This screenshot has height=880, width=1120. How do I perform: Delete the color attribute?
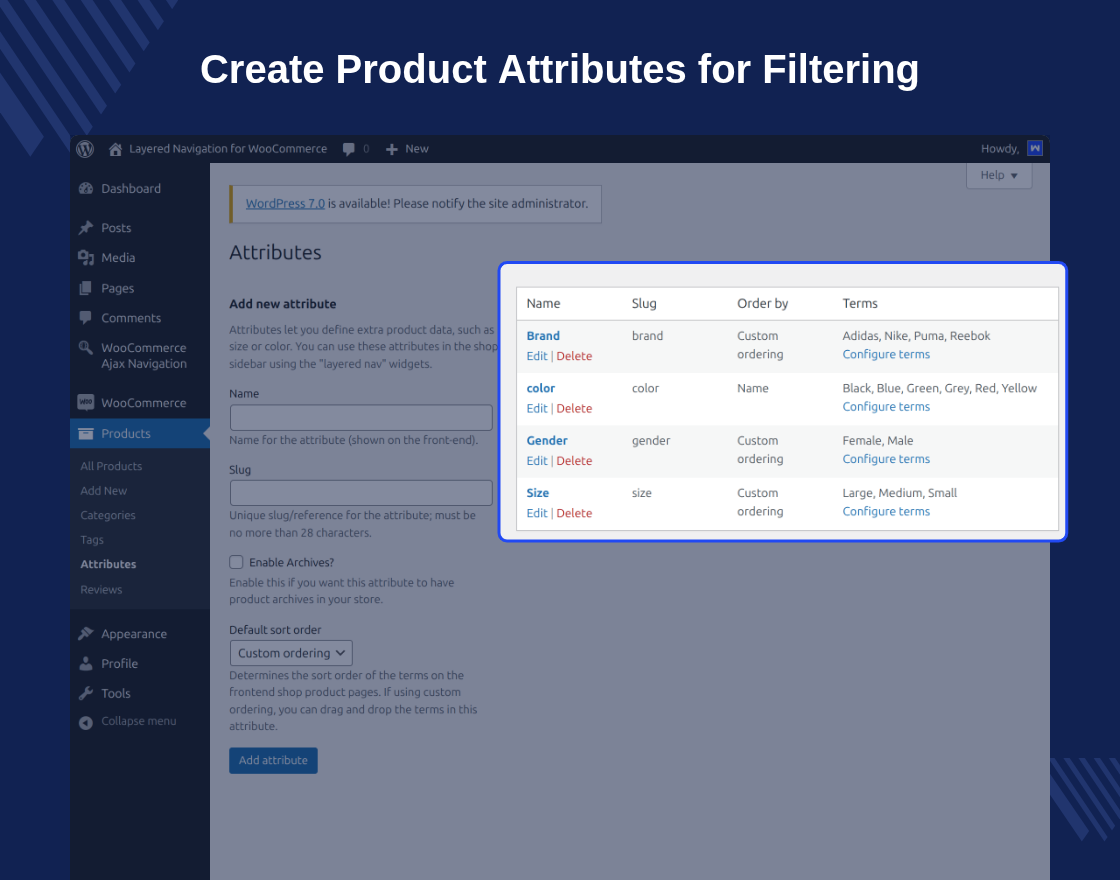pos(574,409)
